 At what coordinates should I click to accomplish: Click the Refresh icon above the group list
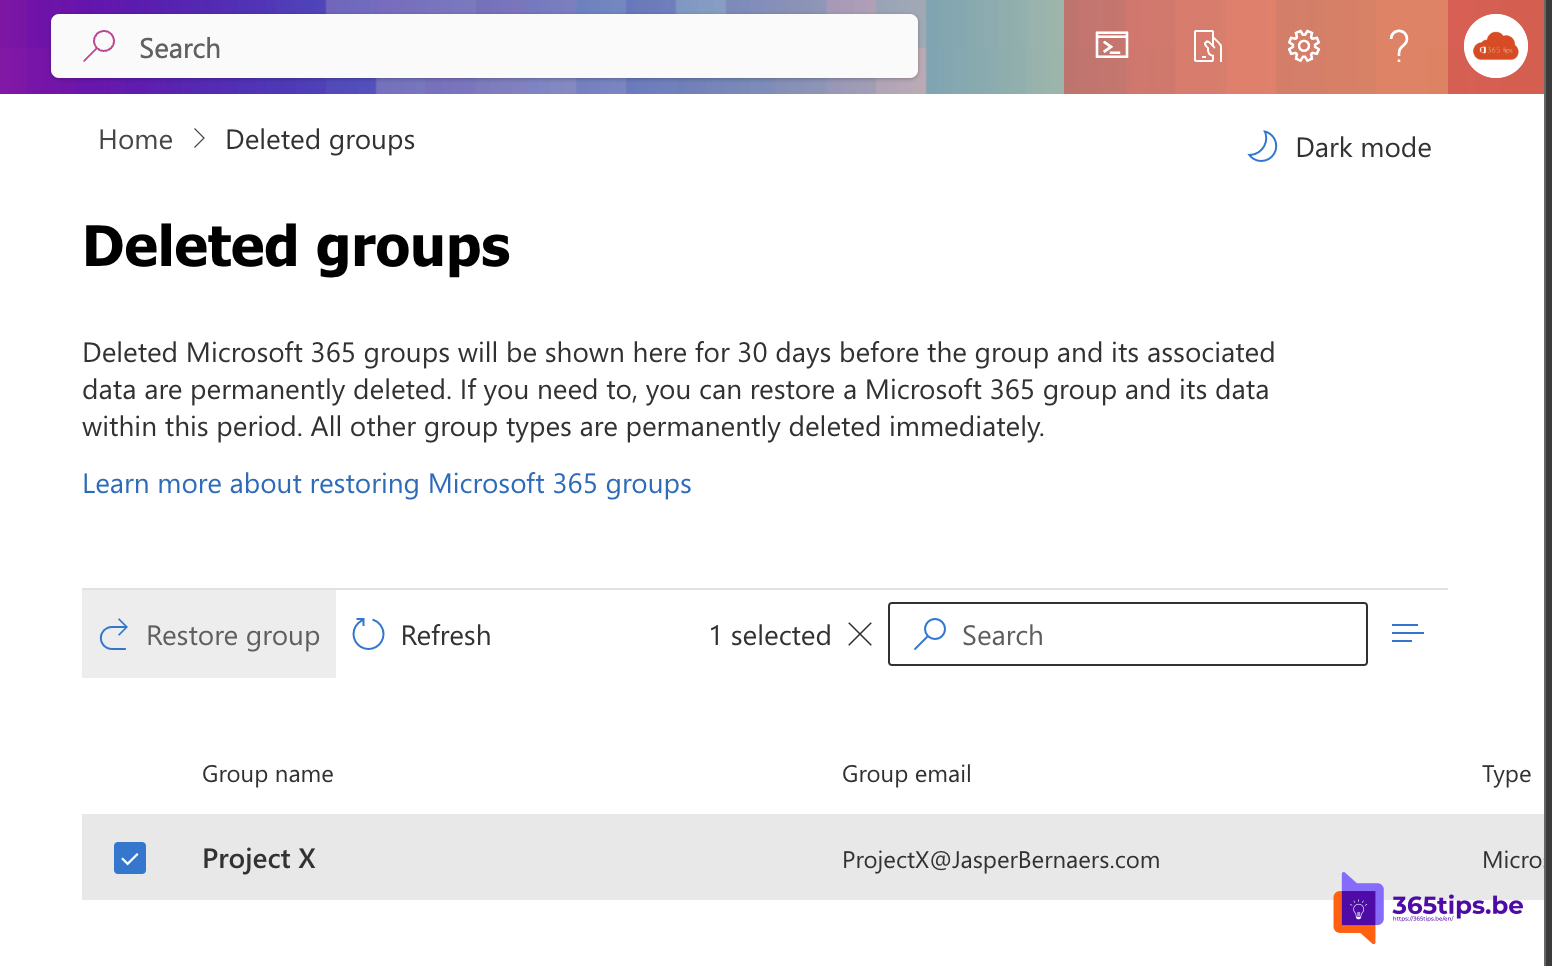point(367,634)
